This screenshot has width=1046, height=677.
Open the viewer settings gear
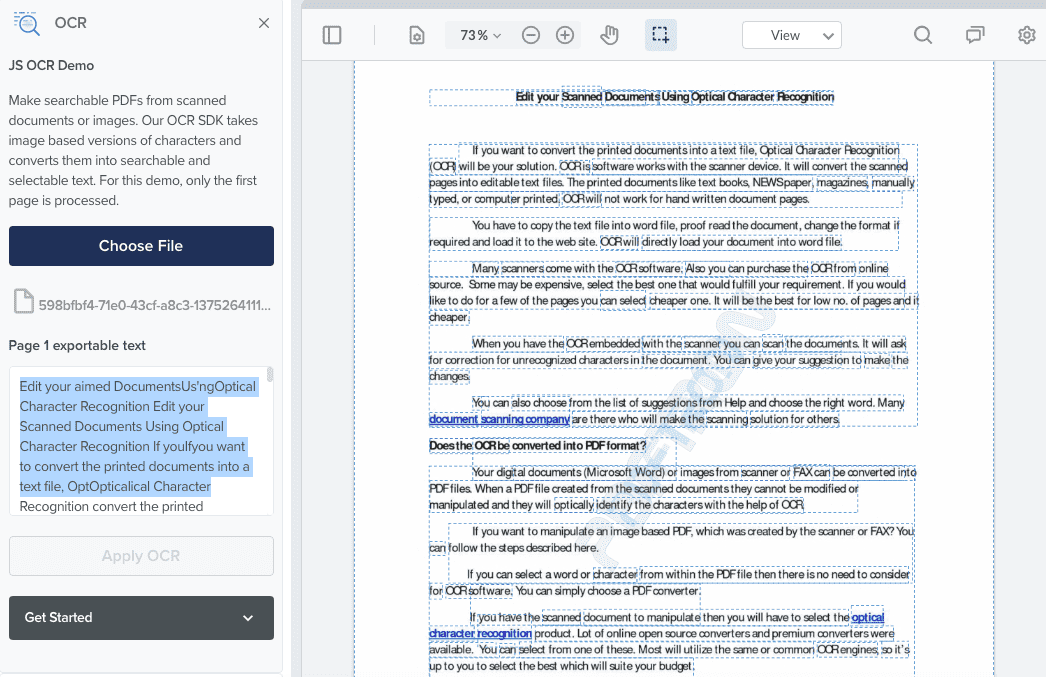tap(1026, 34)
